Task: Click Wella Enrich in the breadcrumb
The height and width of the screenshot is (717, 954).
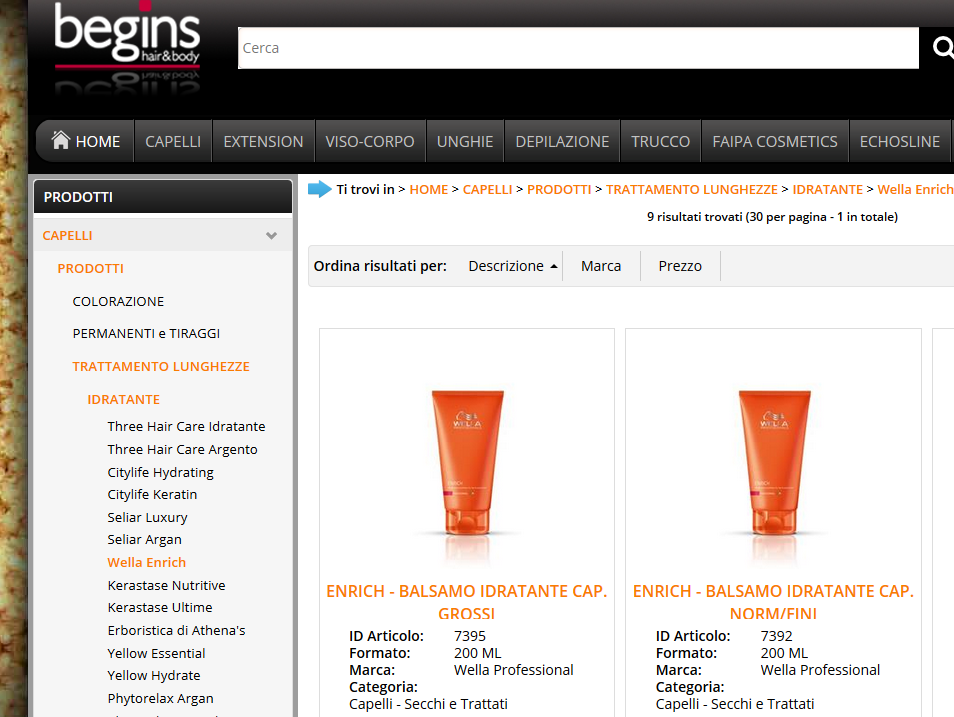Action: pos(915,189)
